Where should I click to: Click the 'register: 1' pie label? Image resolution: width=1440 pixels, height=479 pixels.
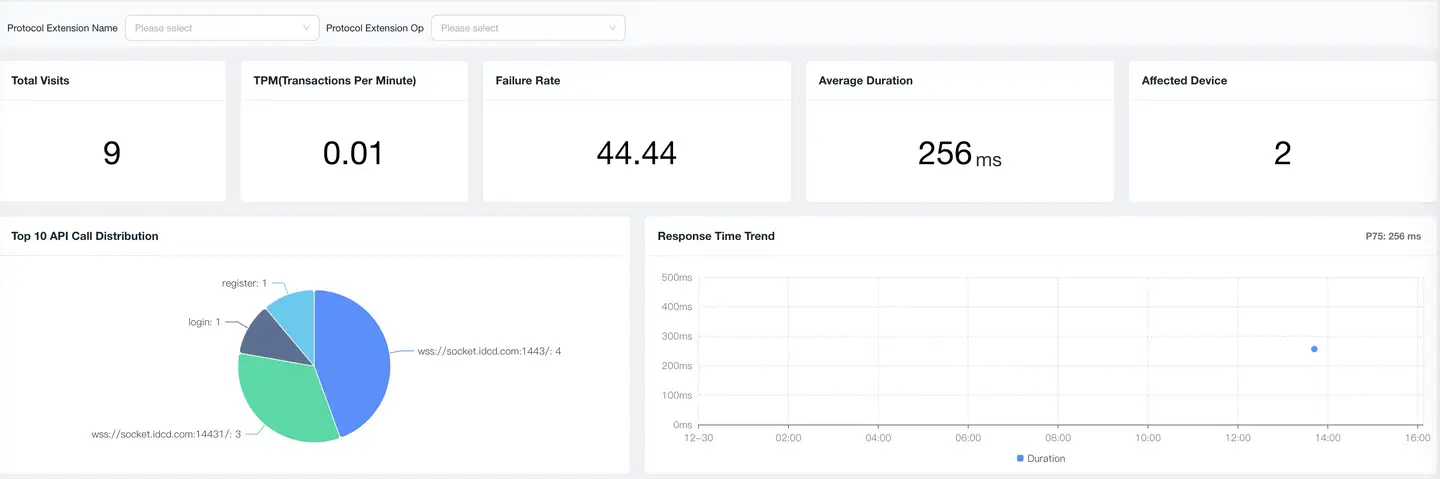point(244,283)
